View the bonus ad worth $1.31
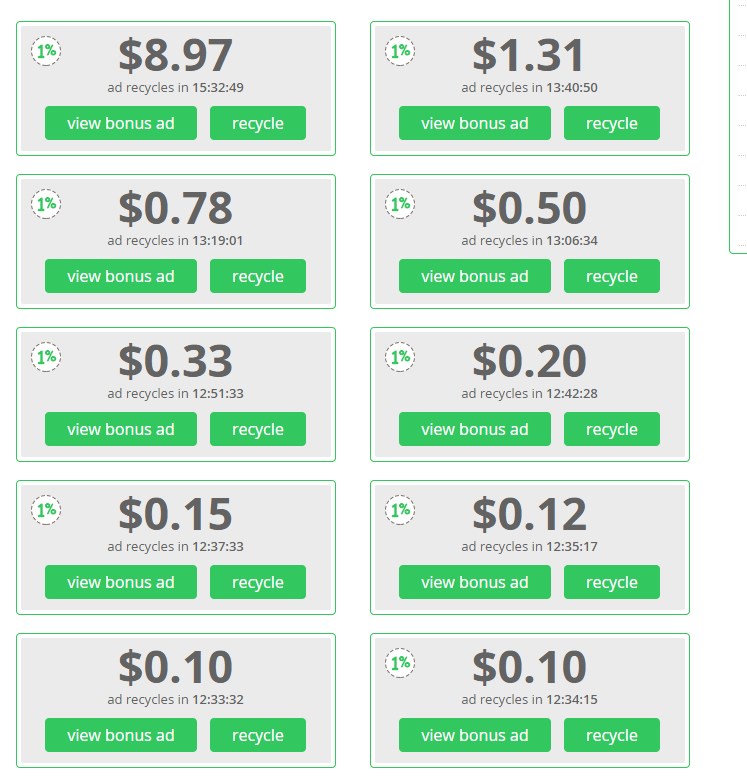This screenshot has height=784, width=747. click(x=475, y=123)
